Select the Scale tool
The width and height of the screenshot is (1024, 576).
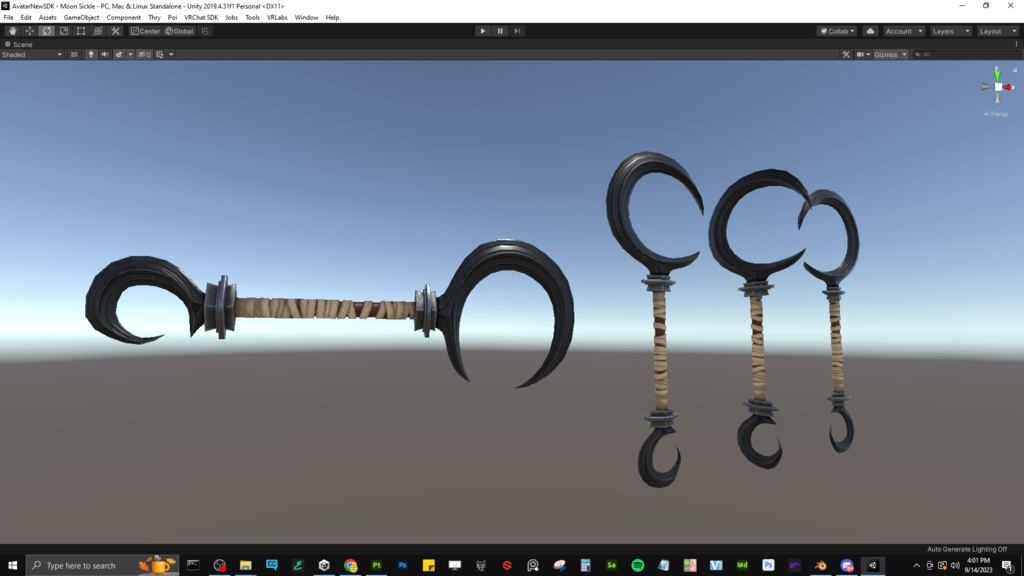coord(63,31)
